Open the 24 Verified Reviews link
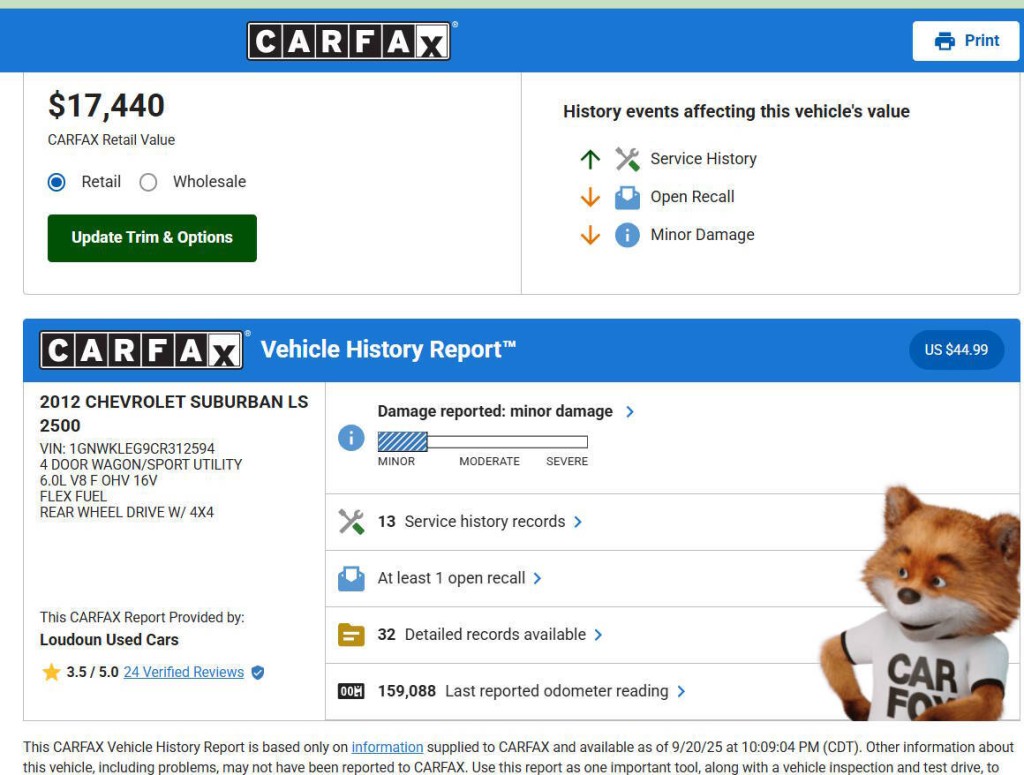Viewport: 1024px width, 775px height. 184,673
